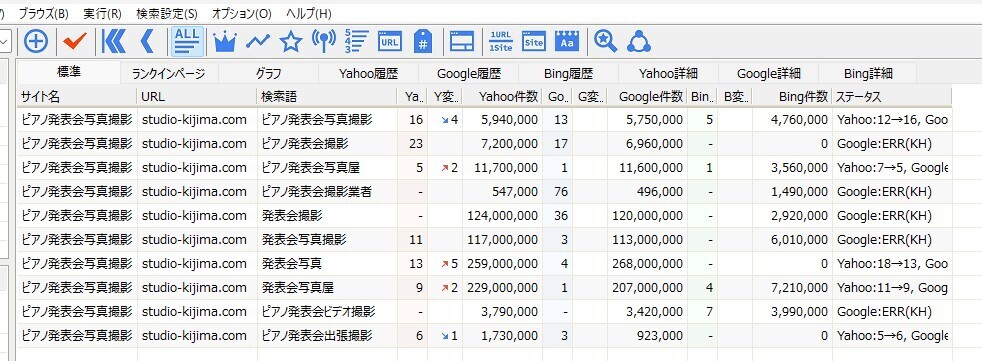Expand the dropdown arrow left of plus icon
982x361 pixels.
(4, 41)
